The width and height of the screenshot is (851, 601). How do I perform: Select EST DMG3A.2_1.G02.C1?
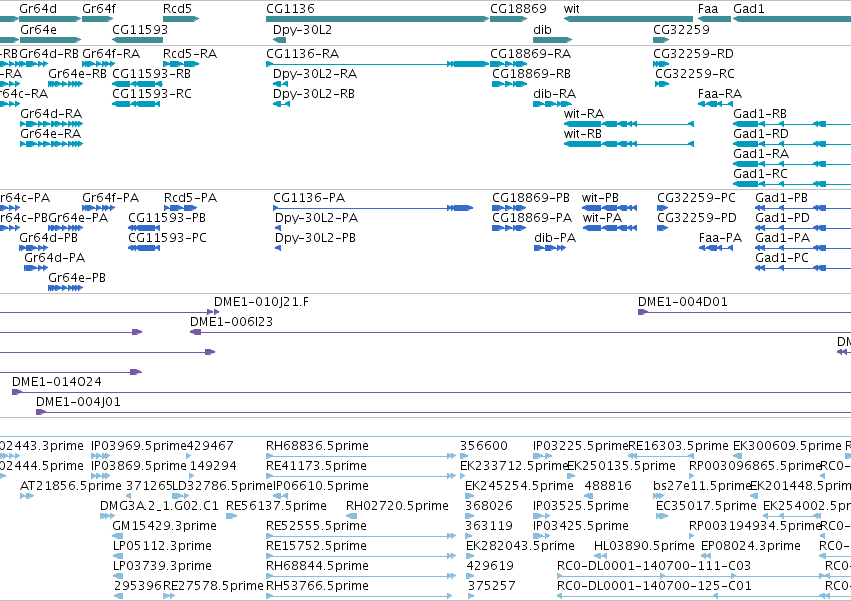click(x=159, y=506)
